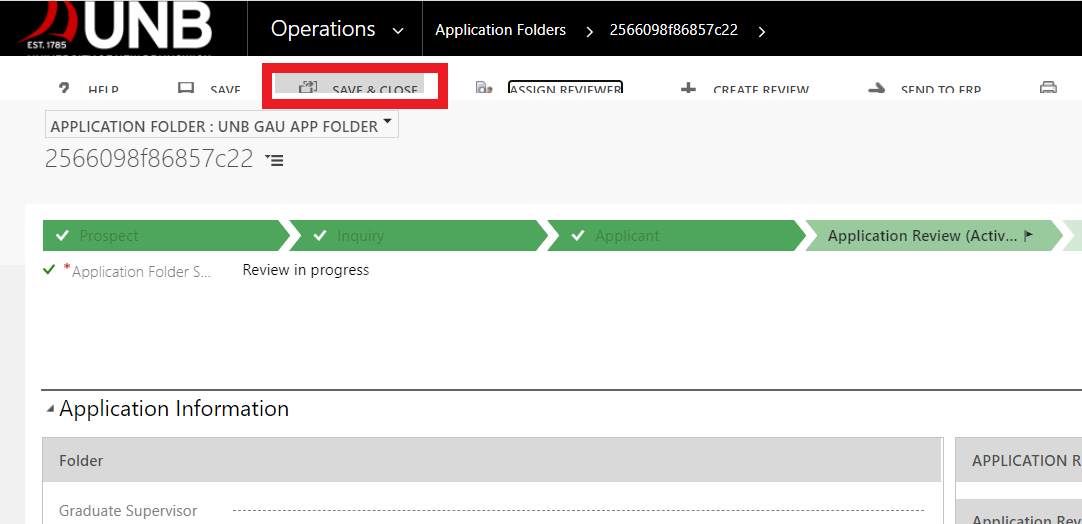Expand the chevron after the 2566098f86857c22 breadcrumb

click(762, 31)
